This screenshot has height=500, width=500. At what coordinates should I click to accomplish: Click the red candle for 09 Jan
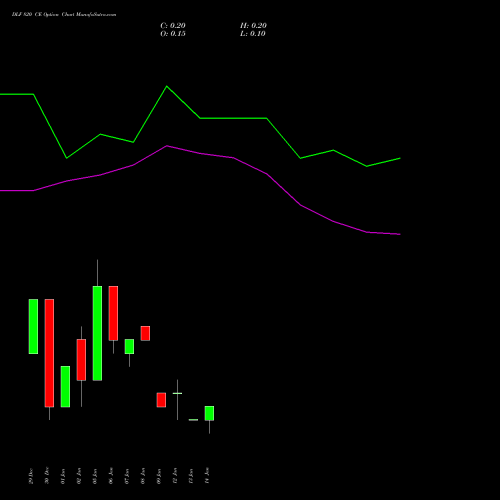[x=161, y=400]
